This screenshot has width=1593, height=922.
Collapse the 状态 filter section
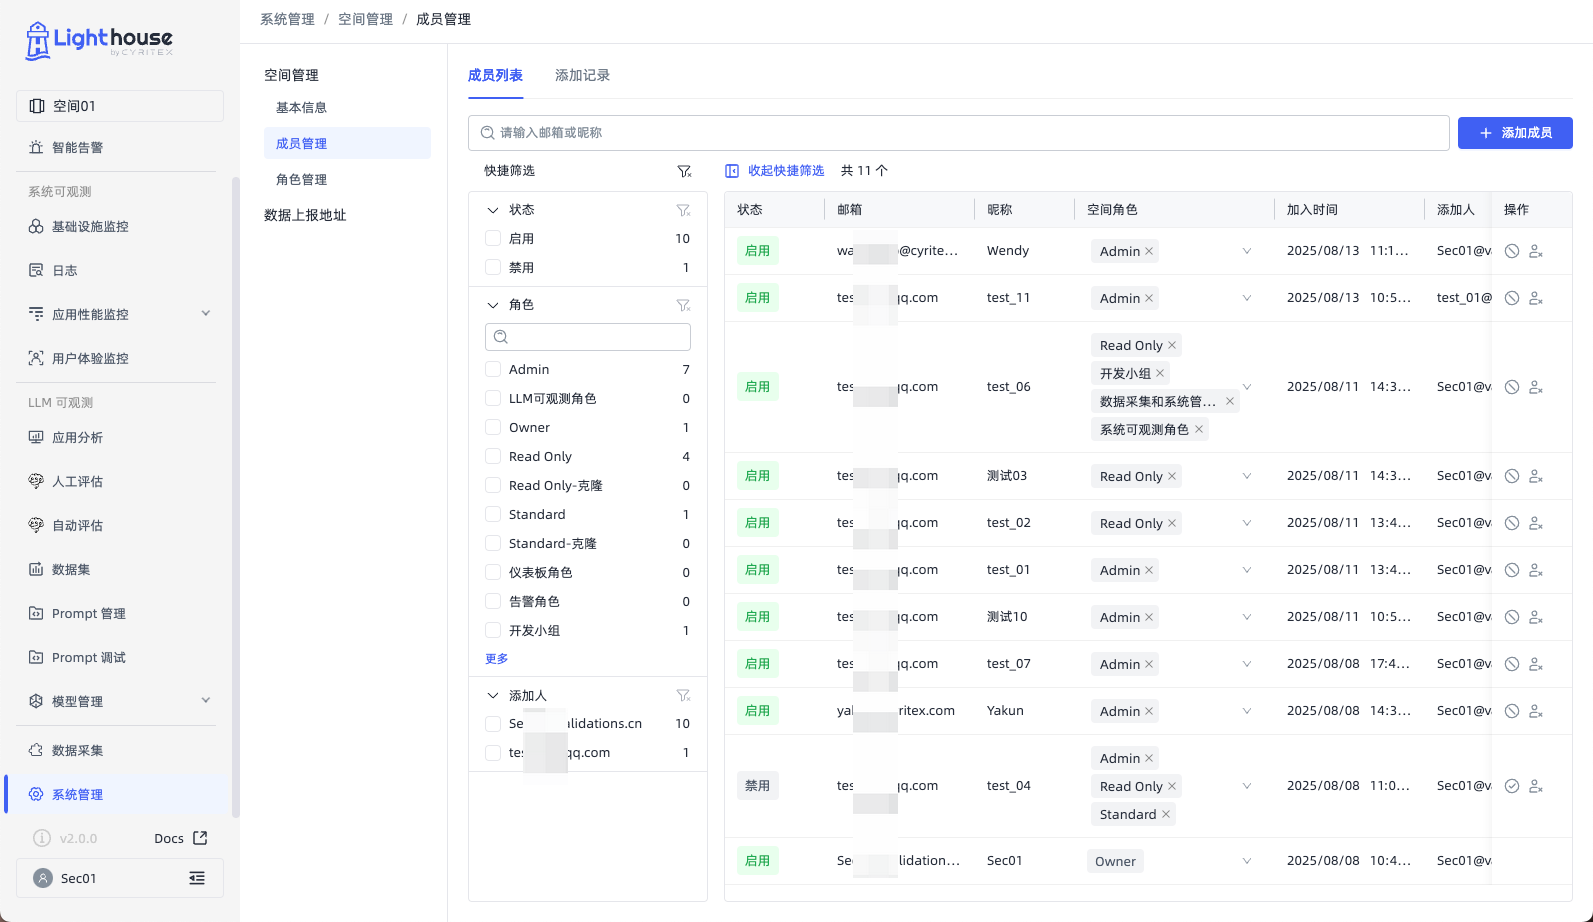pos(492,210)
